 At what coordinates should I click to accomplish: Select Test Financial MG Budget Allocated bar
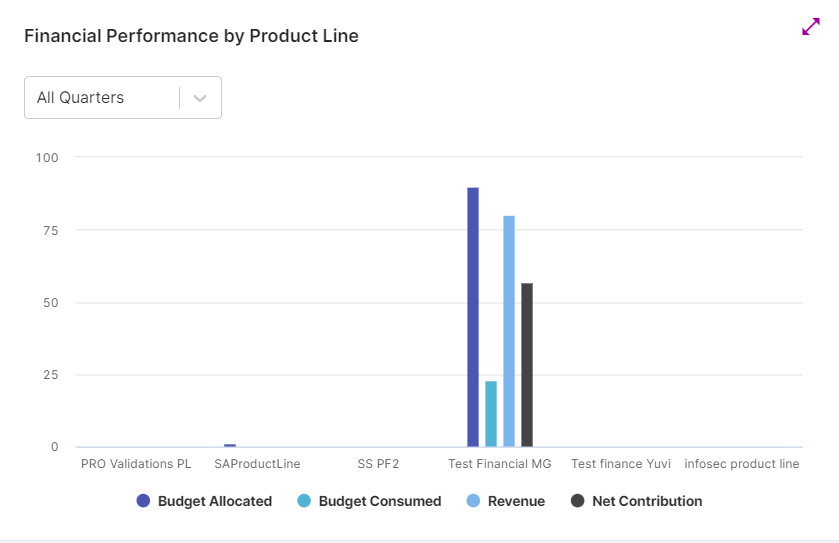click(473, 317)
